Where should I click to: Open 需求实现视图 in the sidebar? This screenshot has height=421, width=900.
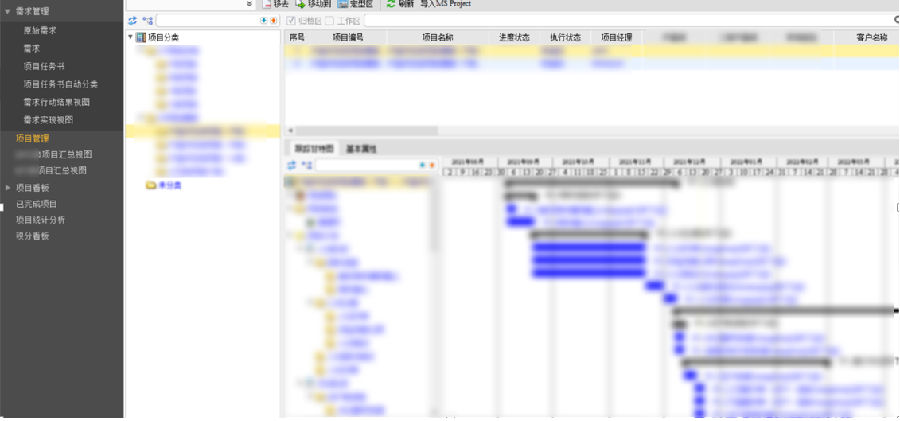pos(48,120)
